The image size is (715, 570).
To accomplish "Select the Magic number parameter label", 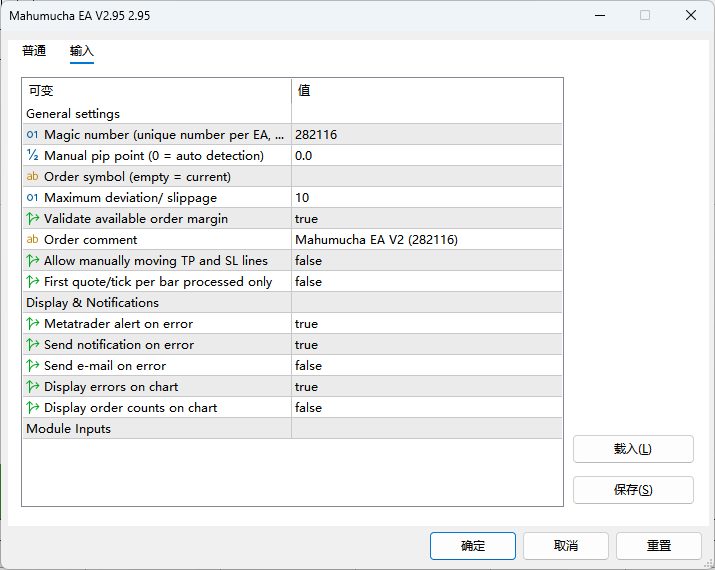I will point(164,135).
